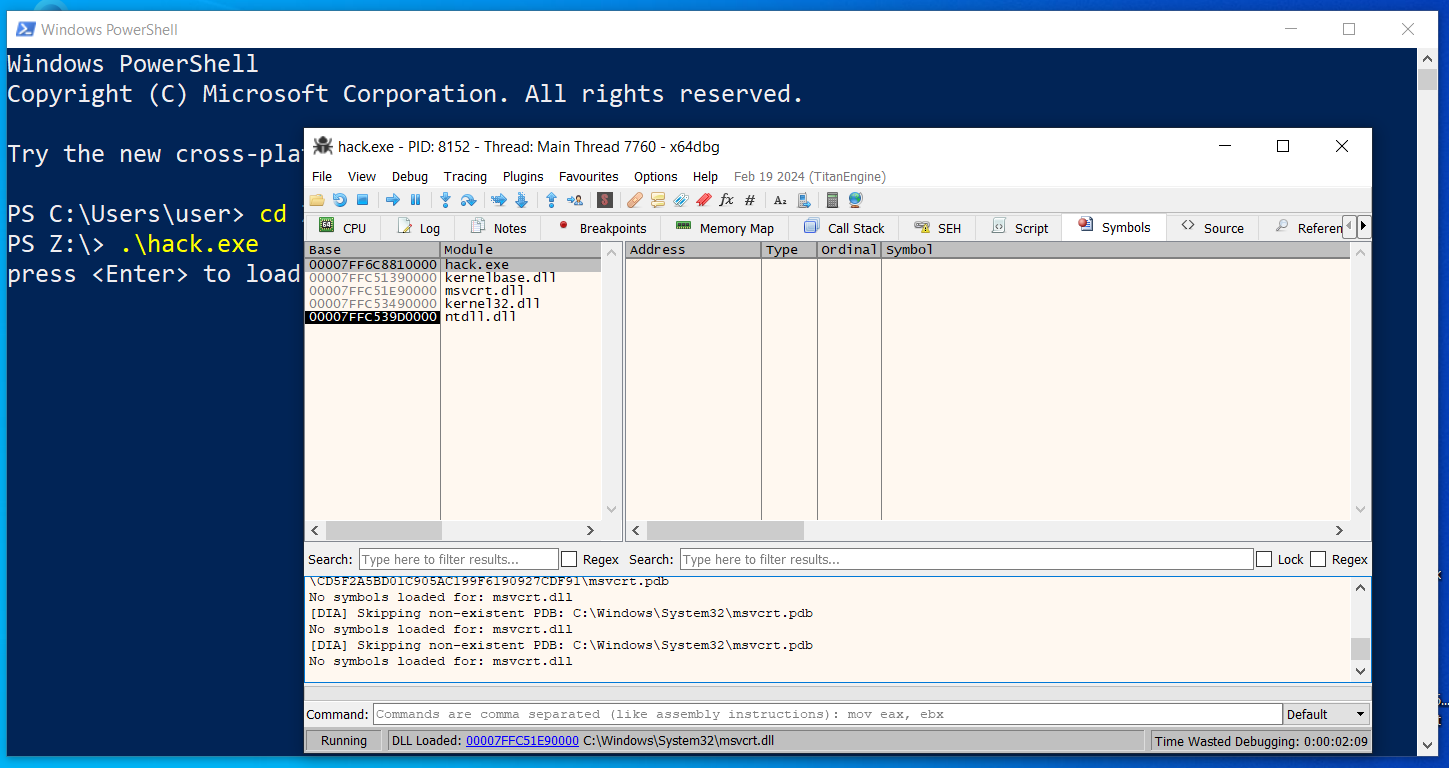This screenshot has height=768, width=1449.
Task: Open the Strings search Az icon
Action: (x=780, y=200)
